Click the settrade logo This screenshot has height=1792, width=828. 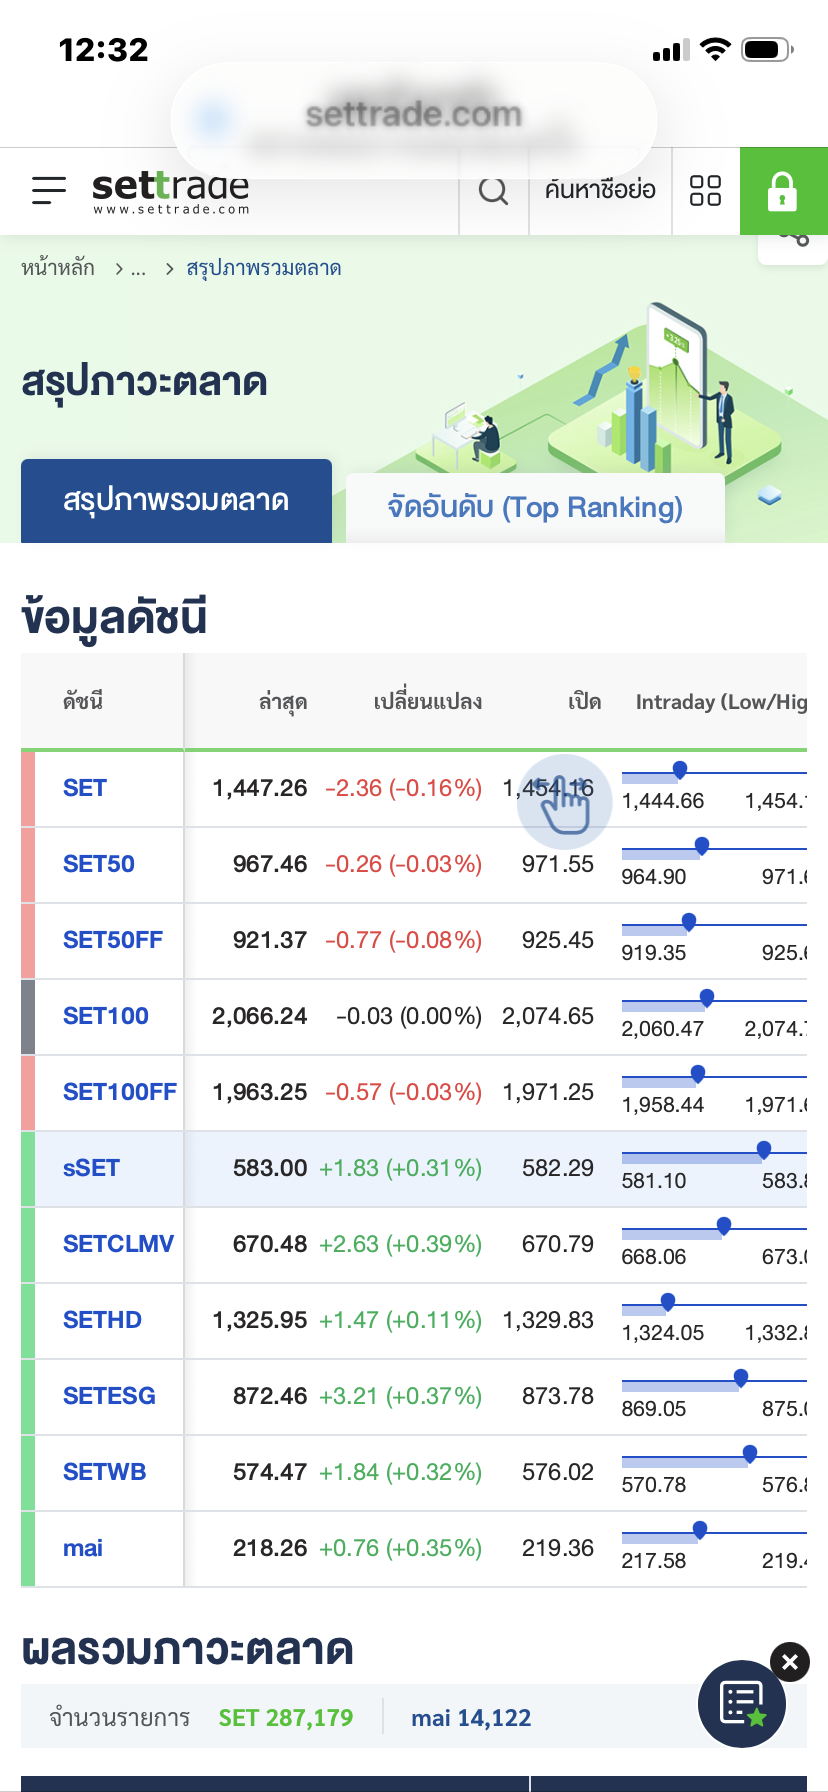170,191
